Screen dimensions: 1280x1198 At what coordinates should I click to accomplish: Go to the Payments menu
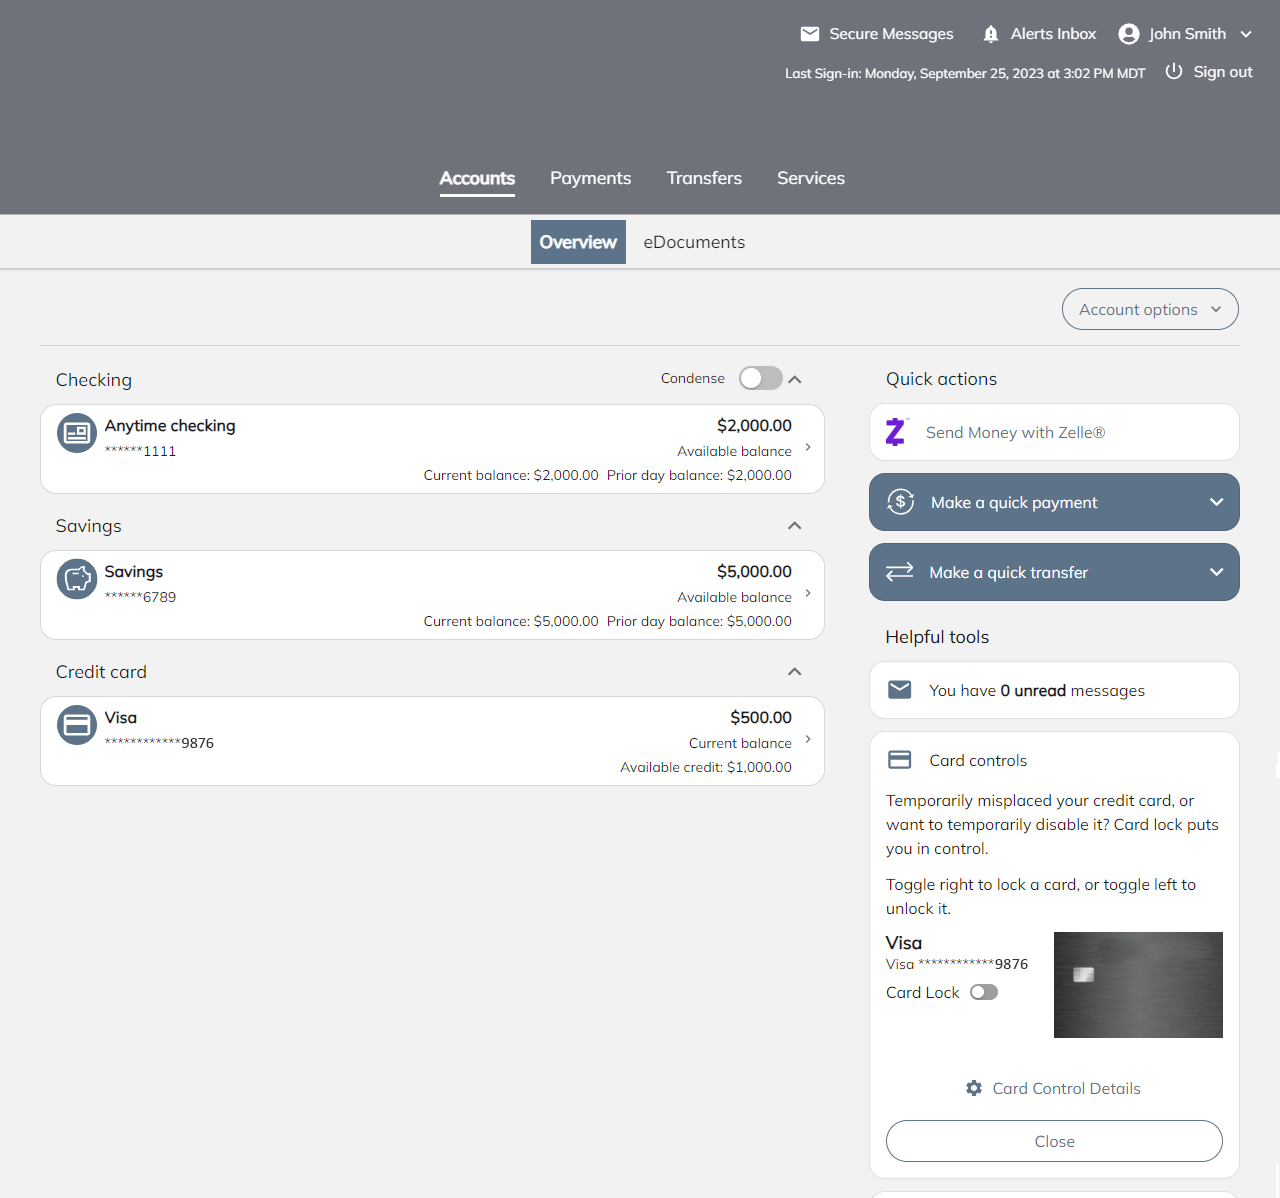coord(590,178)
